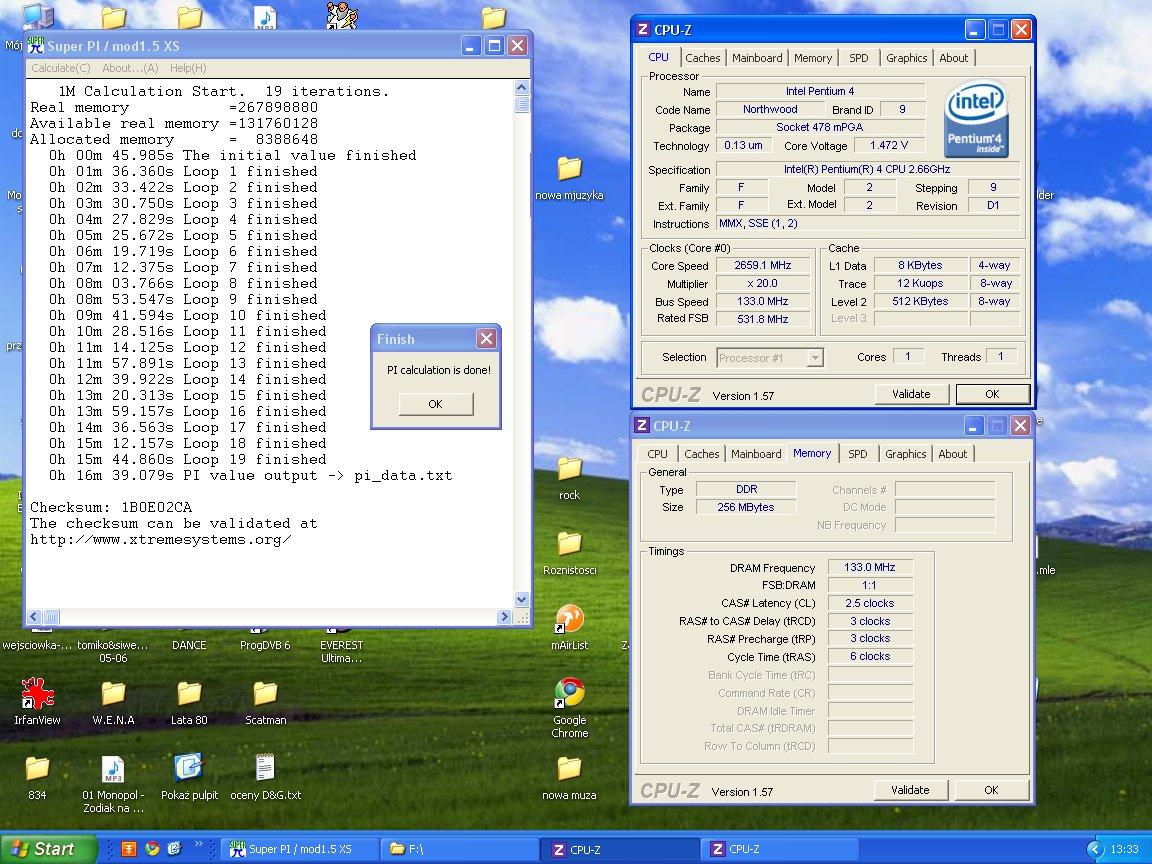Screen dimensions: 1152x864
Task: Open the nowa muza folder
Action: [x=569, y=768]
